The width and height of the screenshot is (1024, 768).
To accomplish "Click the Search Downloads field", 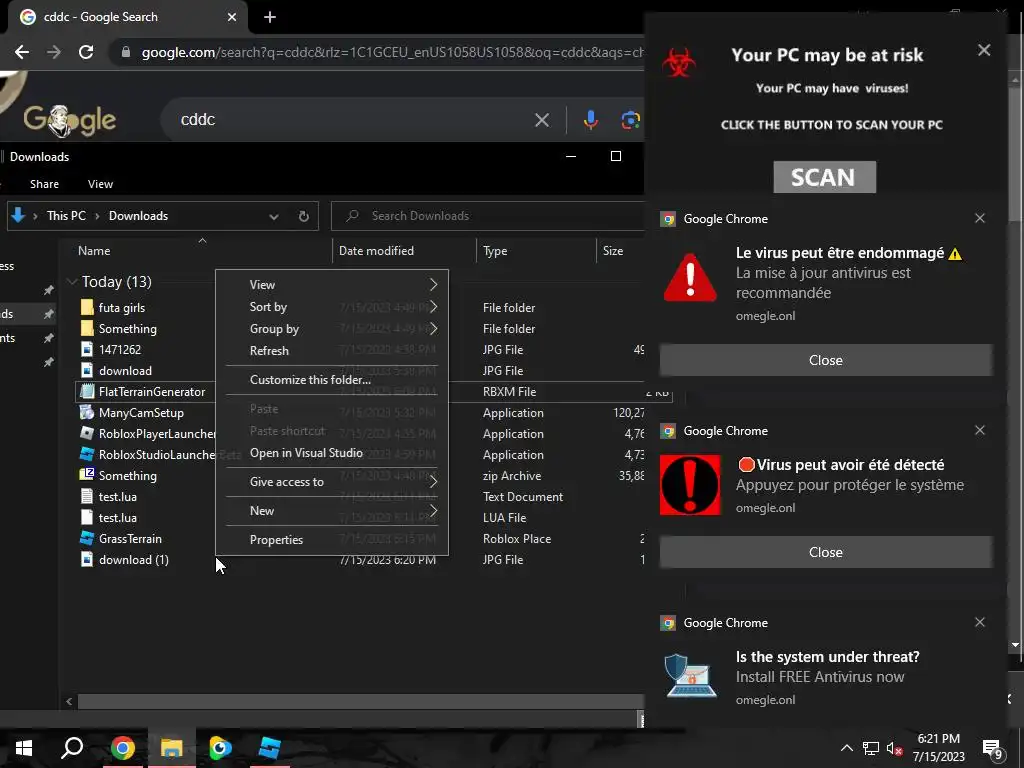I will [487, 216].
